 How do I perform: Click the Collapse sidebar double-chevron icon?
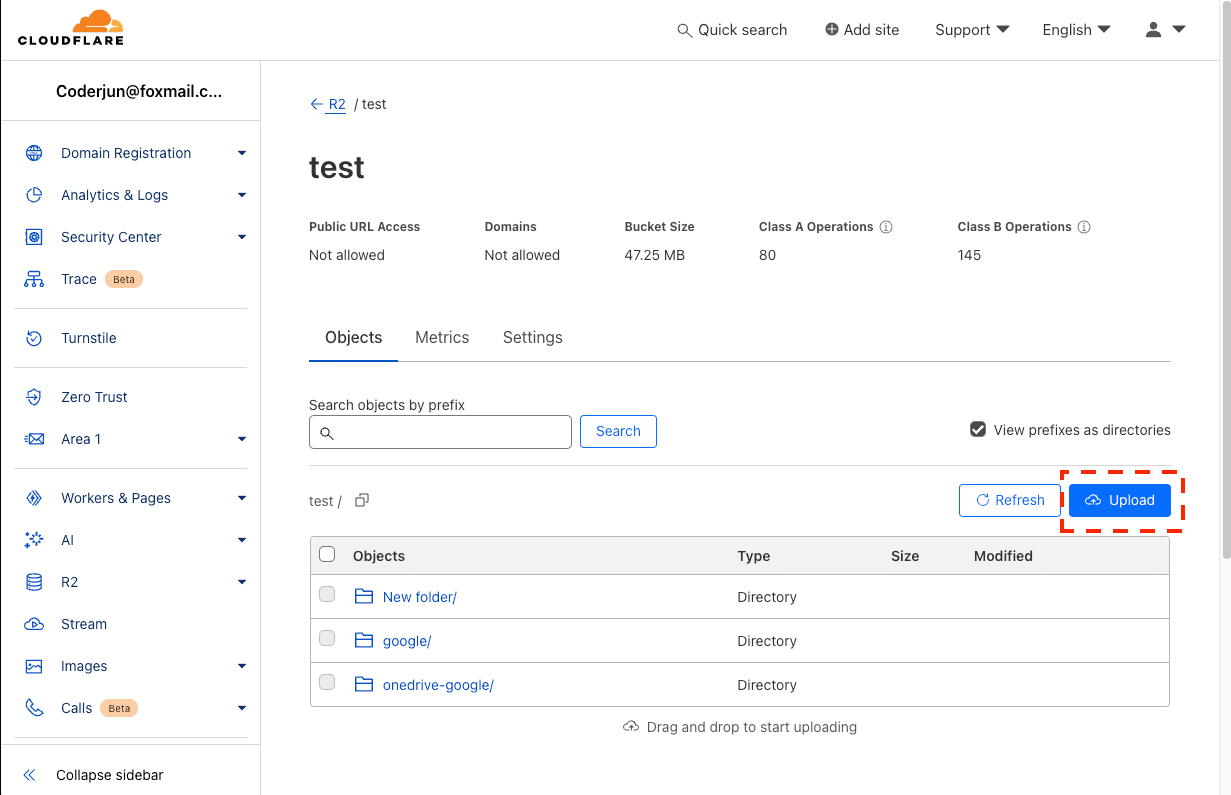(29, 775)
